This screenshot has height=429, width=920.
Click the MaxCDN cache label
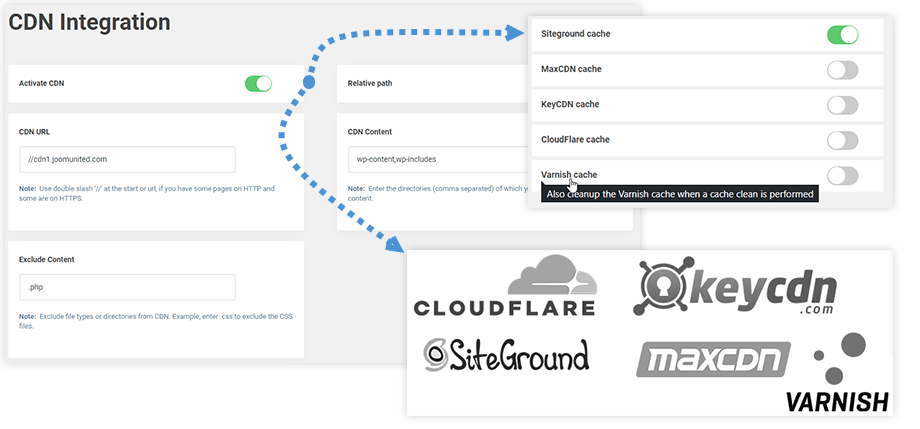click(571, 69)
